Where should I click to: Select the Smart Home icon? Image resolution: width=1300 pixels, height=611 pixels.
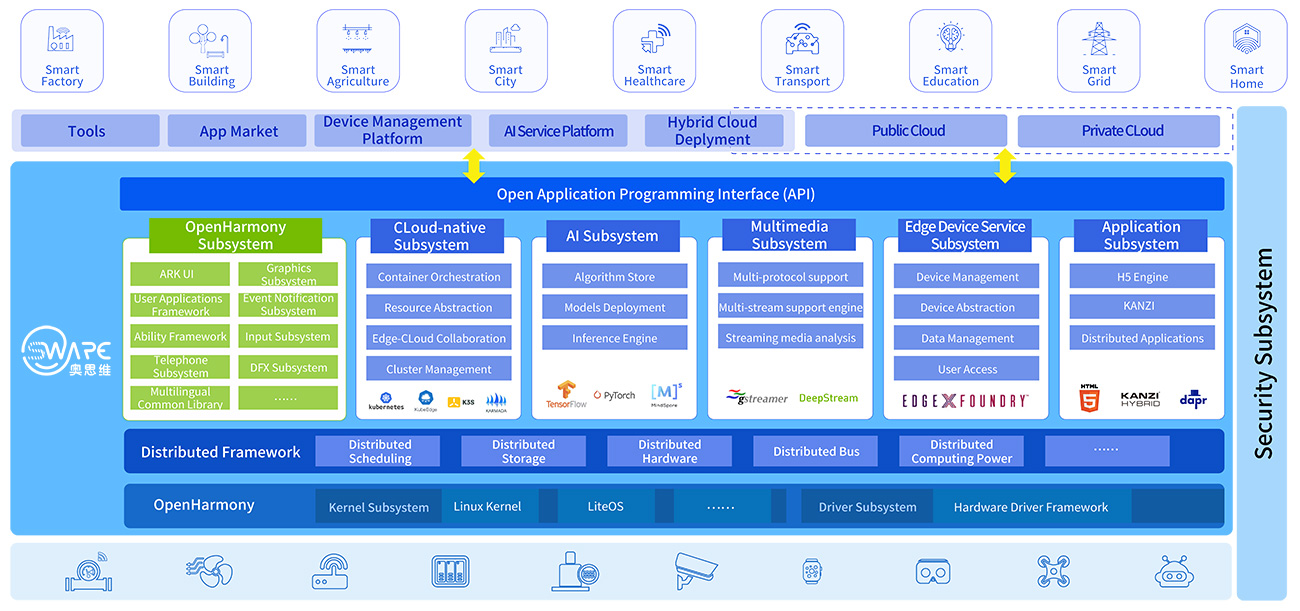[x=1246, y=40]
